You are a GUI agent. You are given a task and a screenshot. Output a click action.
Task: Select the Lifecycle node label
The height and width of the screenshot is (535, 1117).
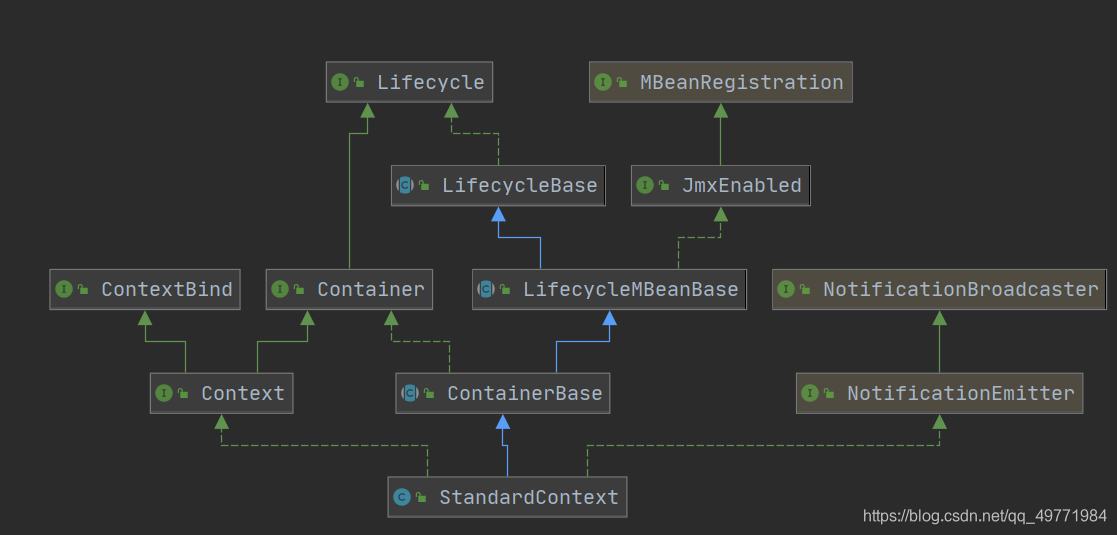coord(431,83)
